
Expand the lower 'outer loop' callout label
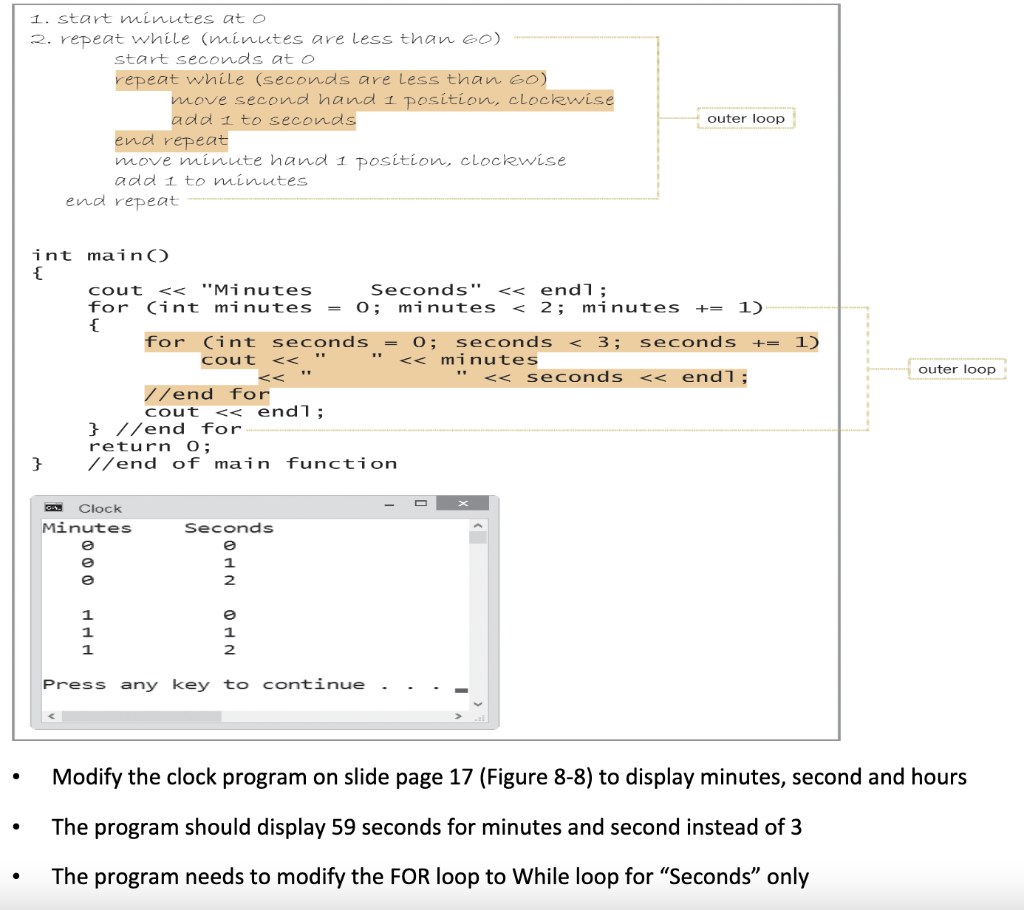(x=956, y=368)
